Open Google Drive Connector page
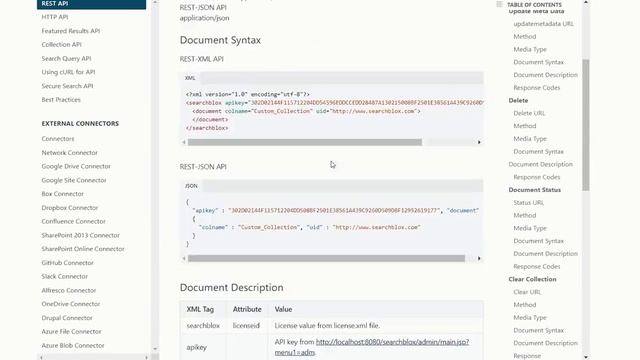640x360 pixels. 76,166
